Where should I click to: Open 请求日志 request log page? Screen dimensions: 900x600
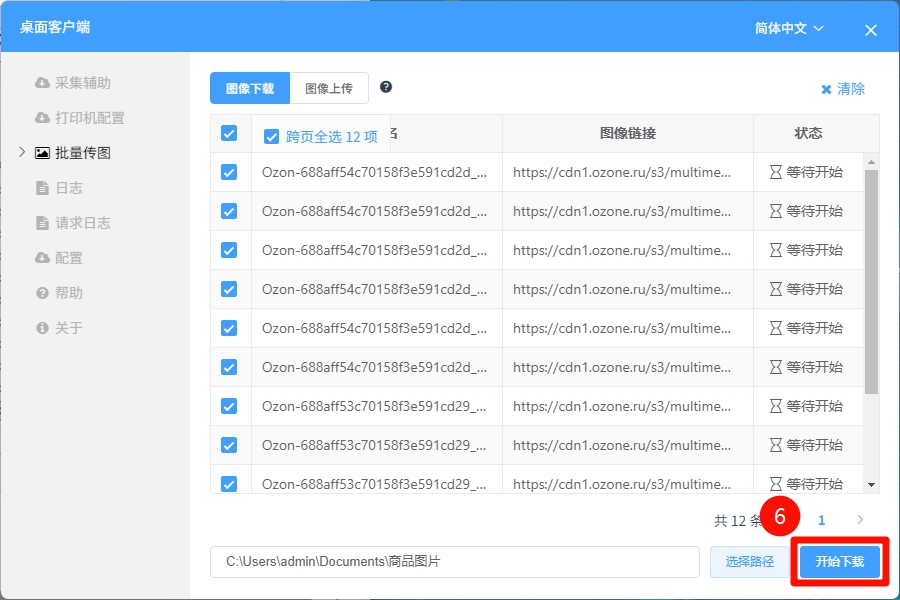(x=82, y=223)
